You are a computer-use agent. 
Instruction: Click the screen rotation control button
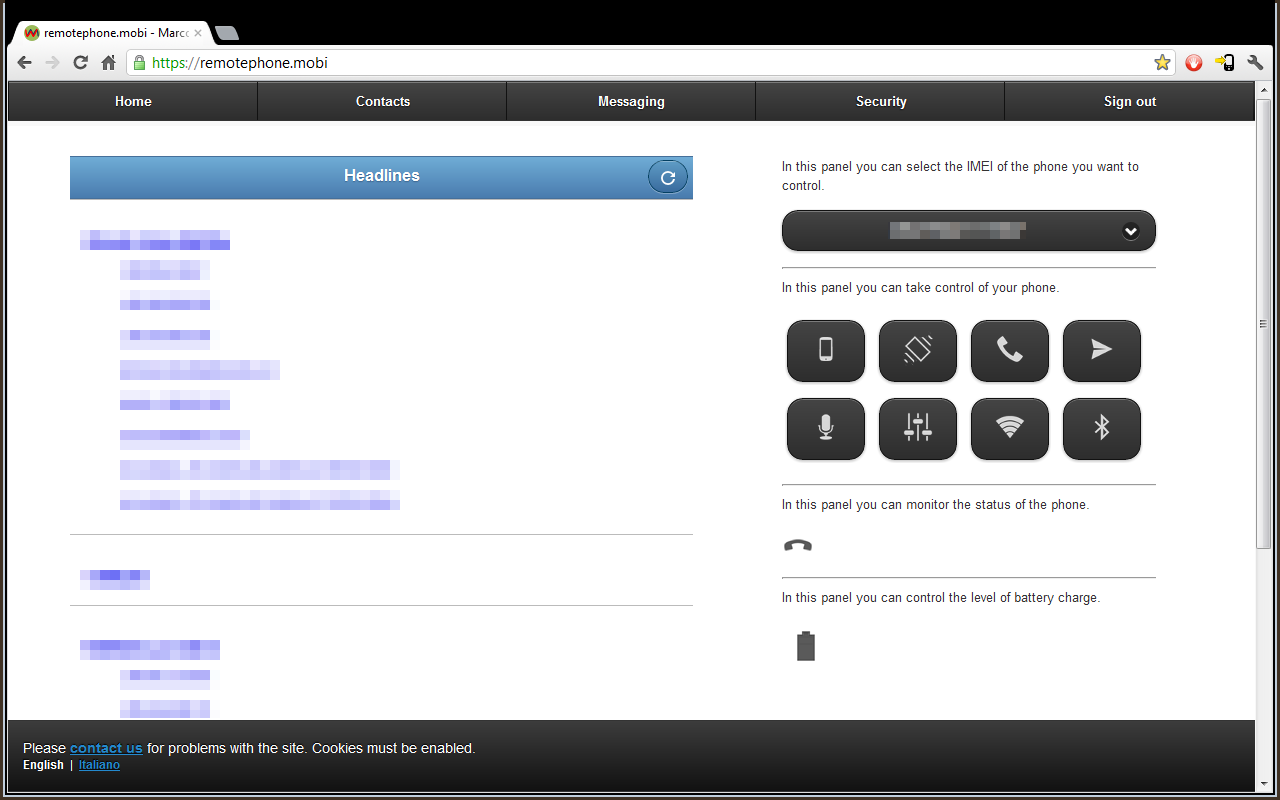pos(918,350)
